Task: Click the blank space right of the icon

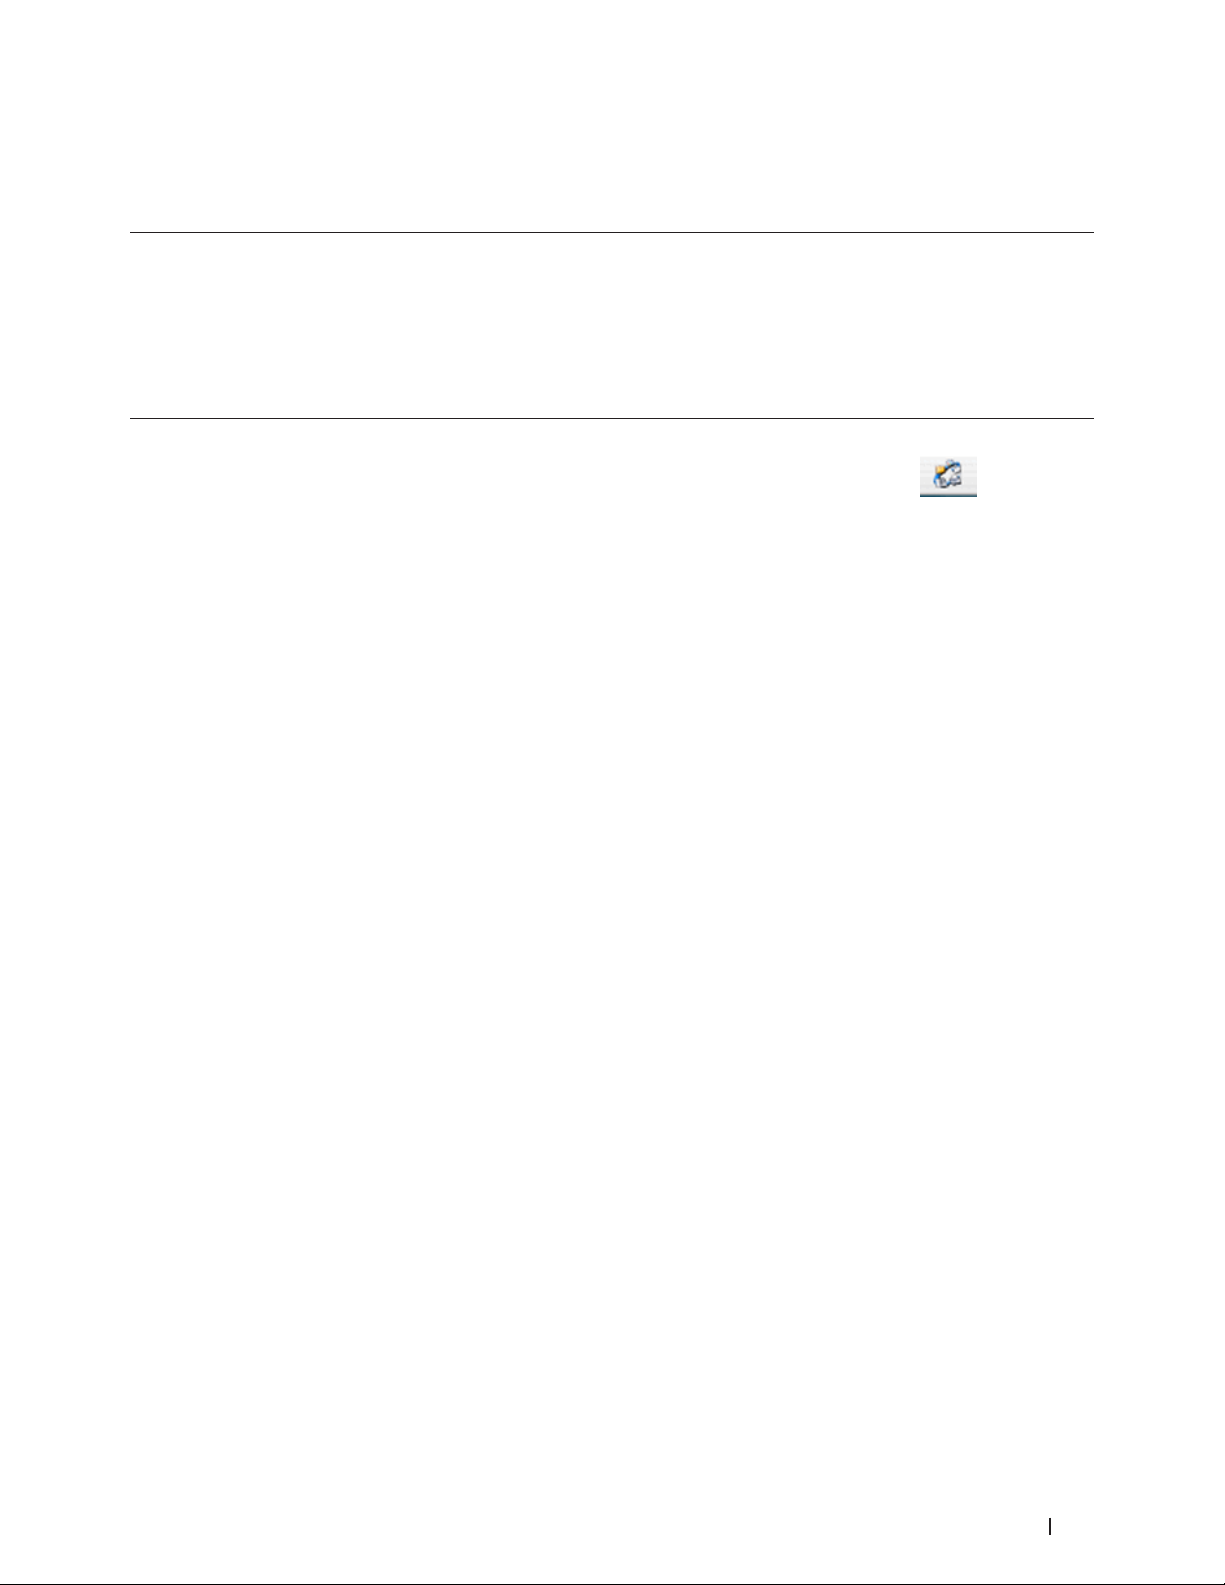Action: (x=1036, y=476)
